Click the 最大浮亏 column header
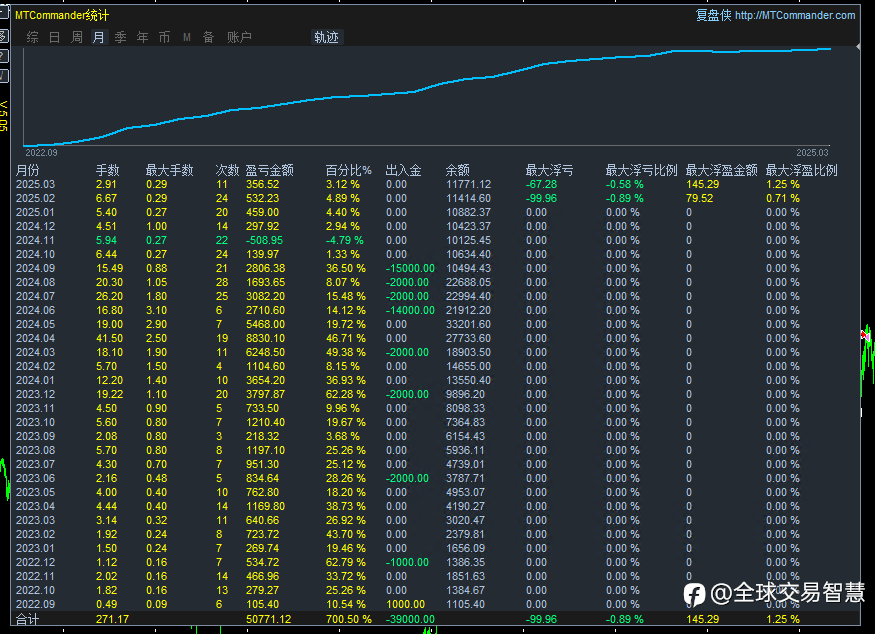 pos(549,170)
